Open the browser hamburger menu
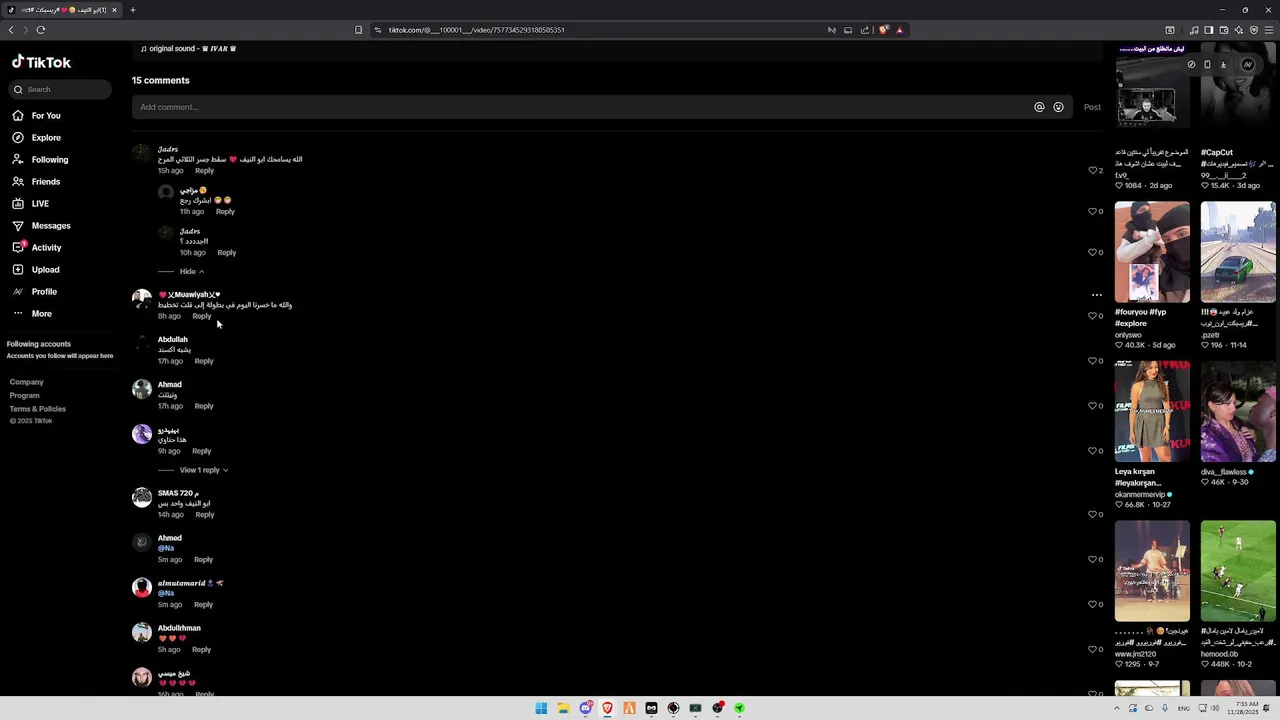The width and height of the screenshot is (1280, 720). 1269,30
